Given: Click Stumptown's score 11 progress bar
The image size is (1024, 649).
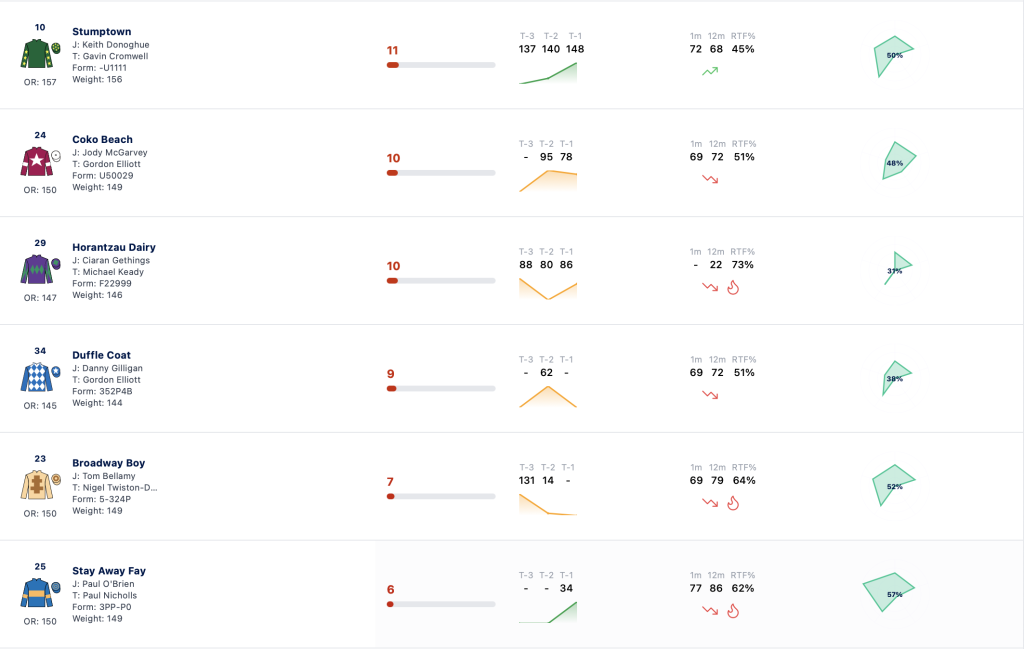Looking at the screenshot, I should (x=441, y=65).
